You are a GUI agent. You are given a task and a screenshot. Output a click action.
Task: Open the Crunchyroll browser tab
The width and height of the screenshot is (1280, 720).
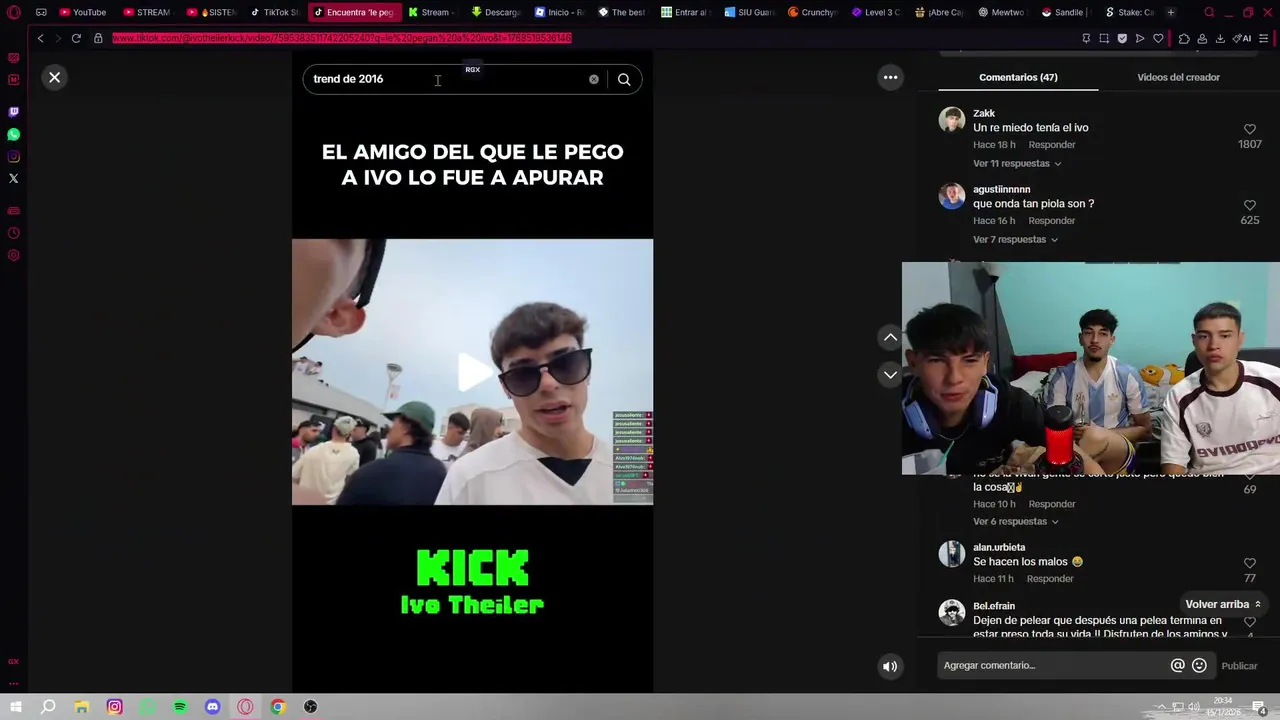tap(812, 12)
